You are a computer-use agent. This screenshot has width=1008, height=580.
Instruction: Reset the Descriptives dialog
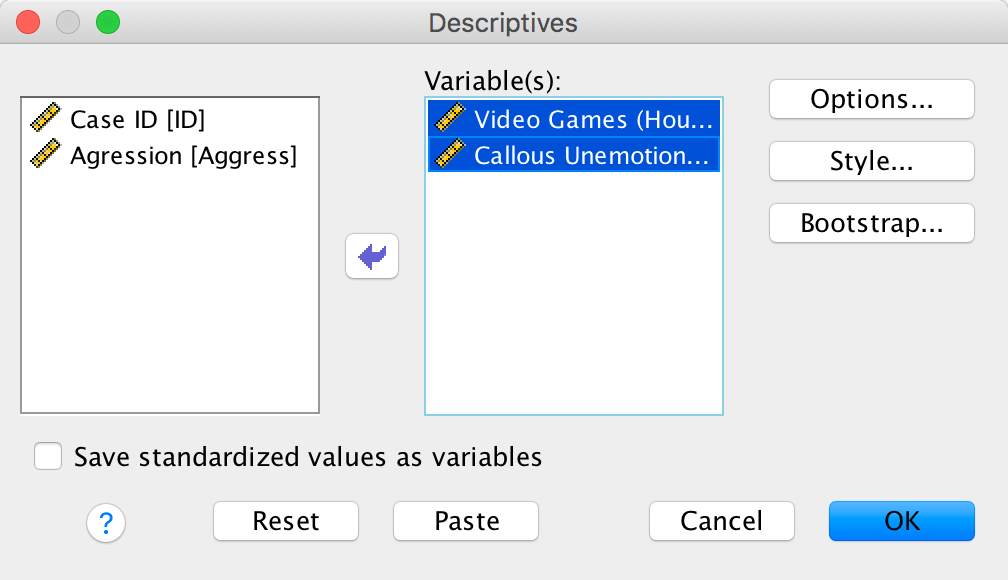(x=286, y=521)
